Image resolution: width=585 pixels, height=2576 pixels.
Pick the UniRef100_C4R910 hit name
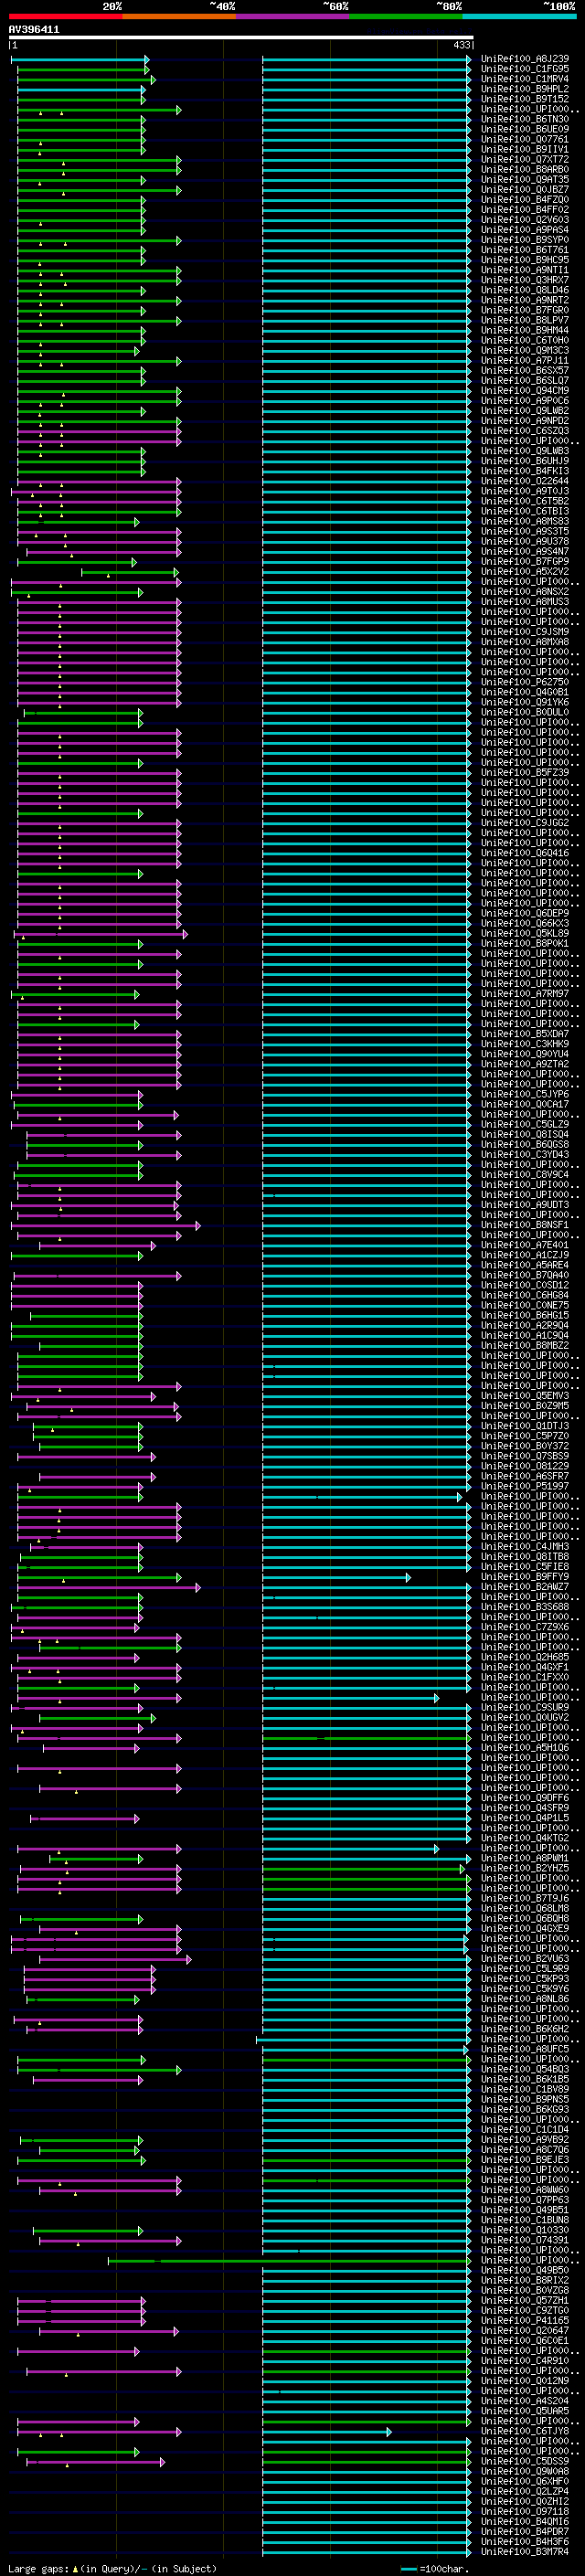tap(525, 2361)
